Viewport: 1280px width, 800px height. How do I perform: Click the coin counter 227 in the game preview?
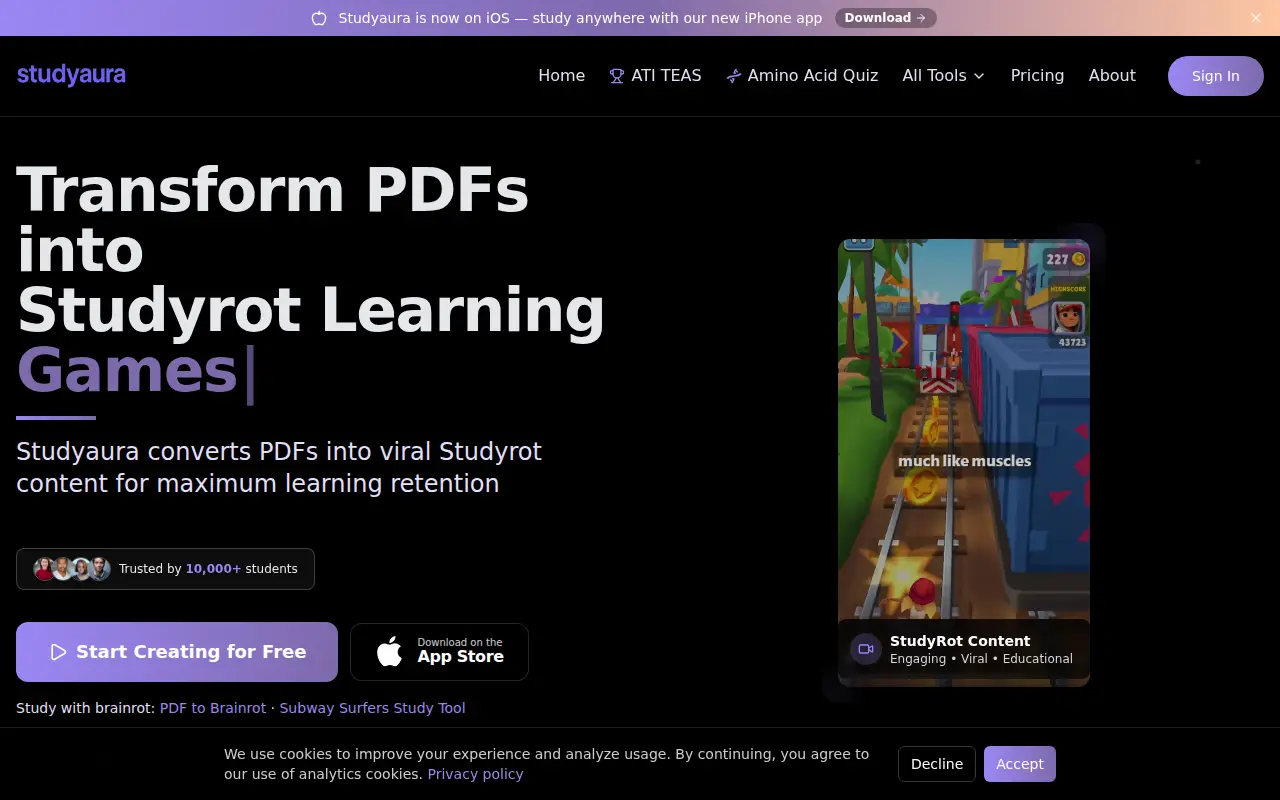pyautogui.click(x=1066, y=259)
